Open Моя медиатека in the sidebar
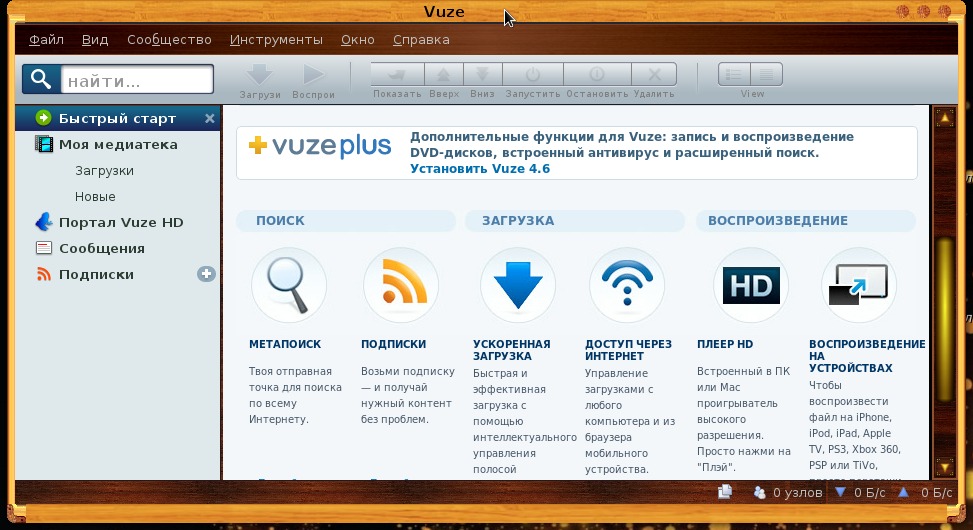The image size is (973, 530). pos(117,145)
